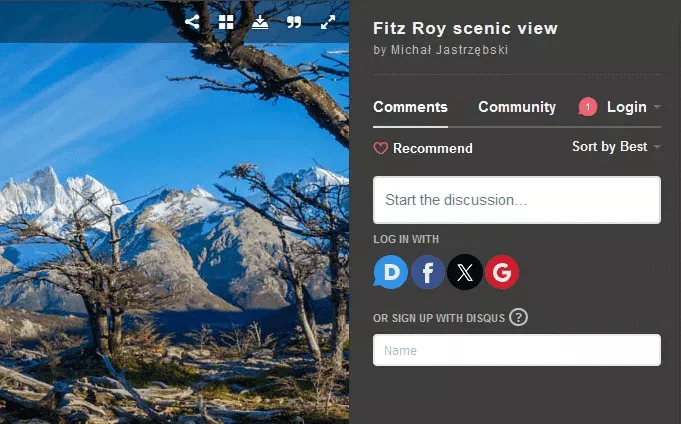
Task: Log in with the Facebook icon
Action: pos(428,271)
